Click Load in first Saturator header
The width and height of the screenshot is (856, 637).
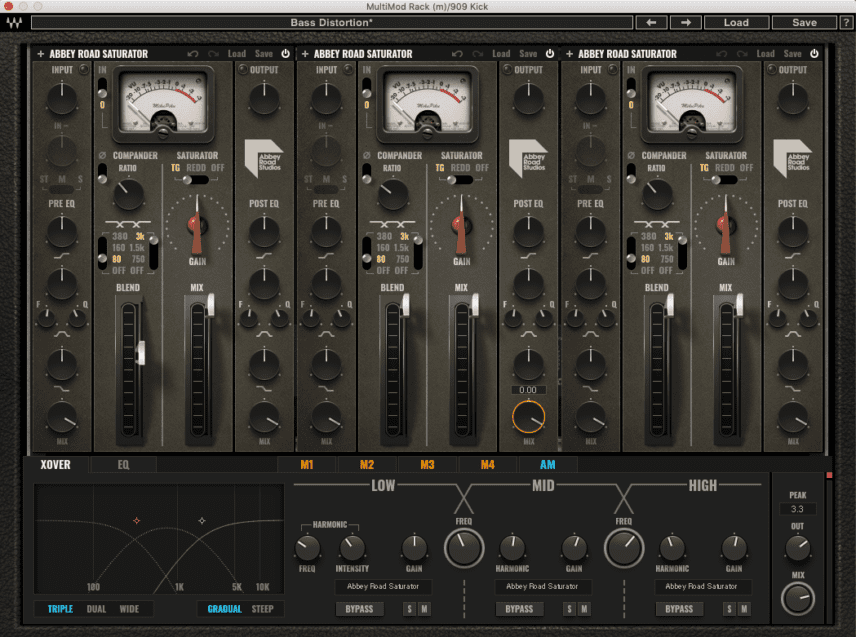(237, 53)
